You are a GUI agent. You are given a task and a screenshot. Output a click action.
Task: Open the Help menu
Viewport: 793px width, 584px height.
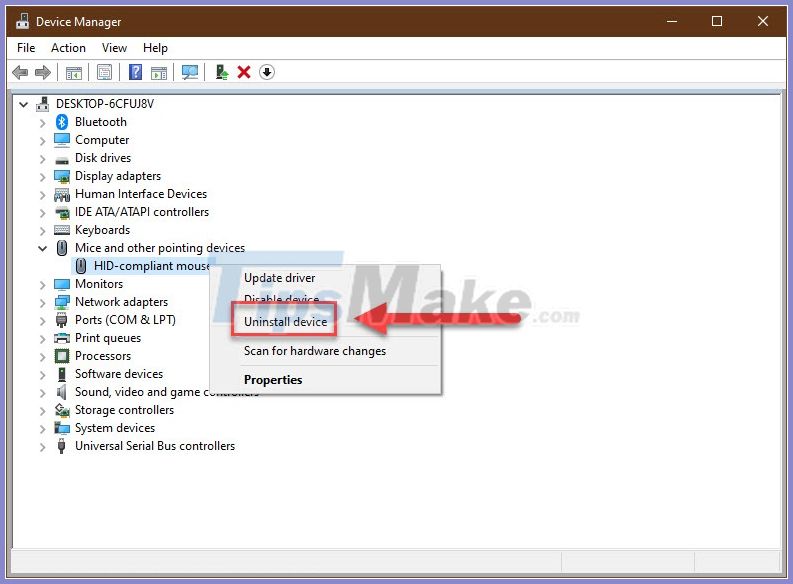click(155, 48)
